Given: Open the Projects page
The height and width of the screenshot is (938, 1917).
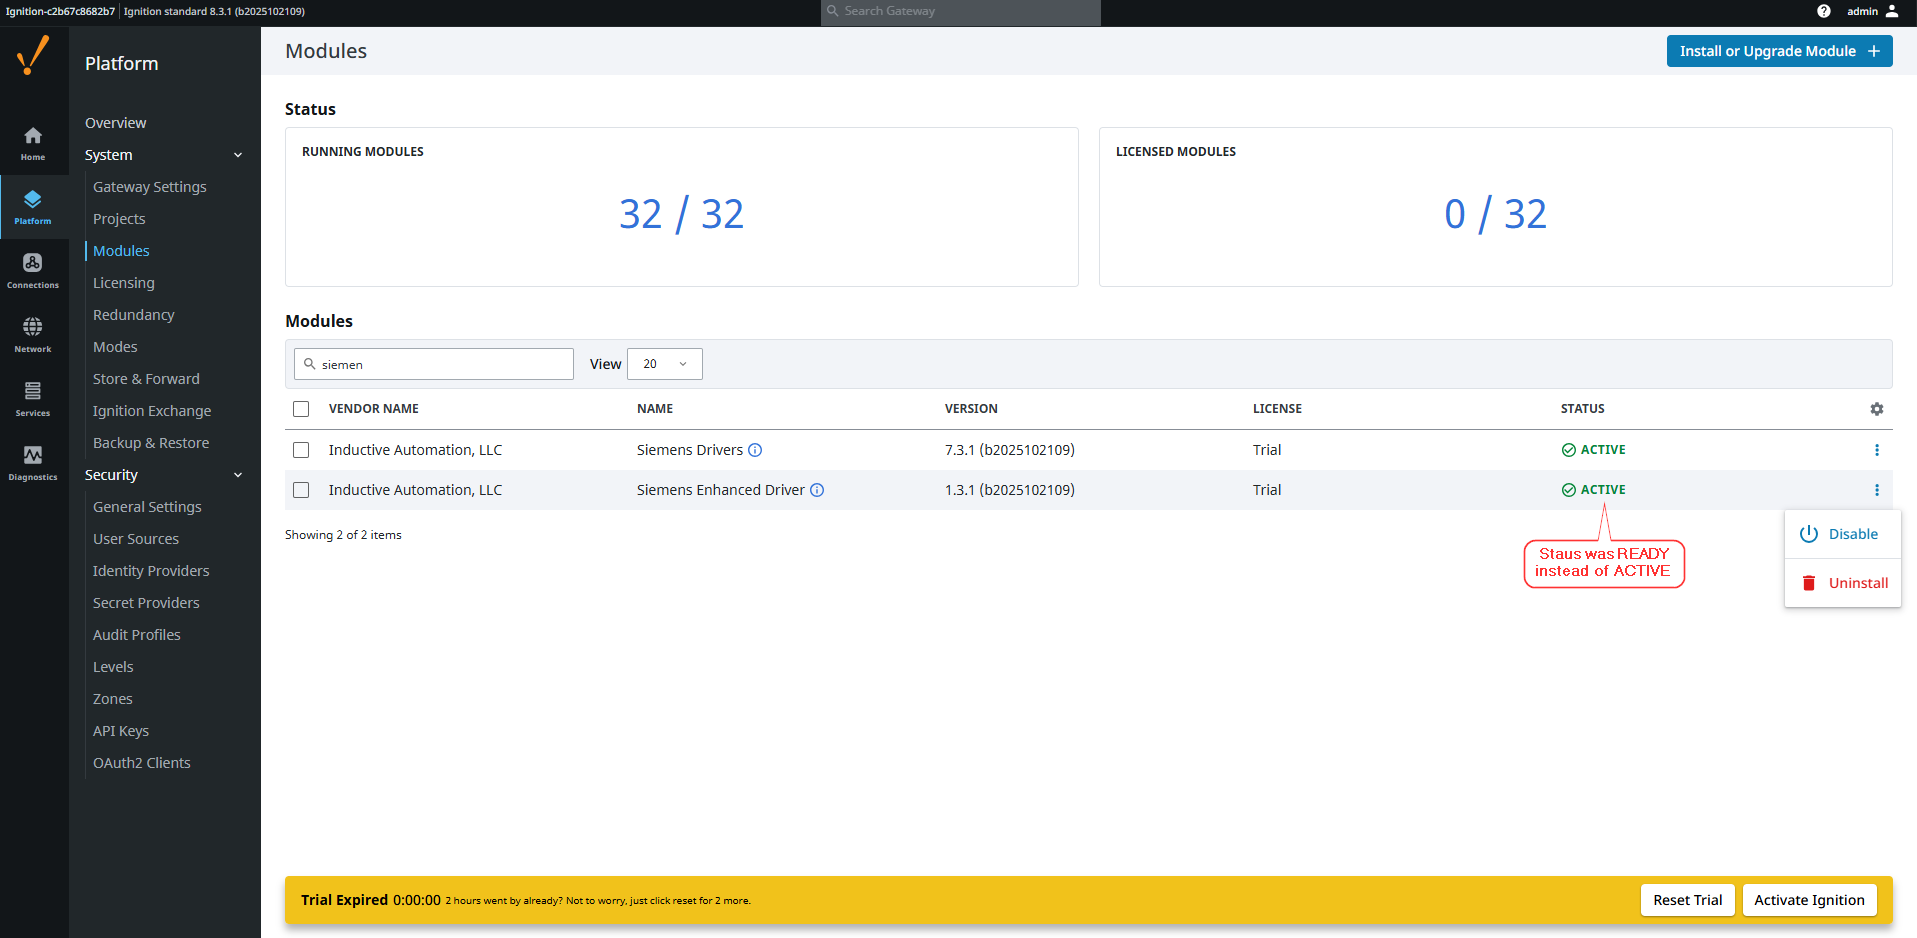Looking at the screenshot, I should click(119, 219).
